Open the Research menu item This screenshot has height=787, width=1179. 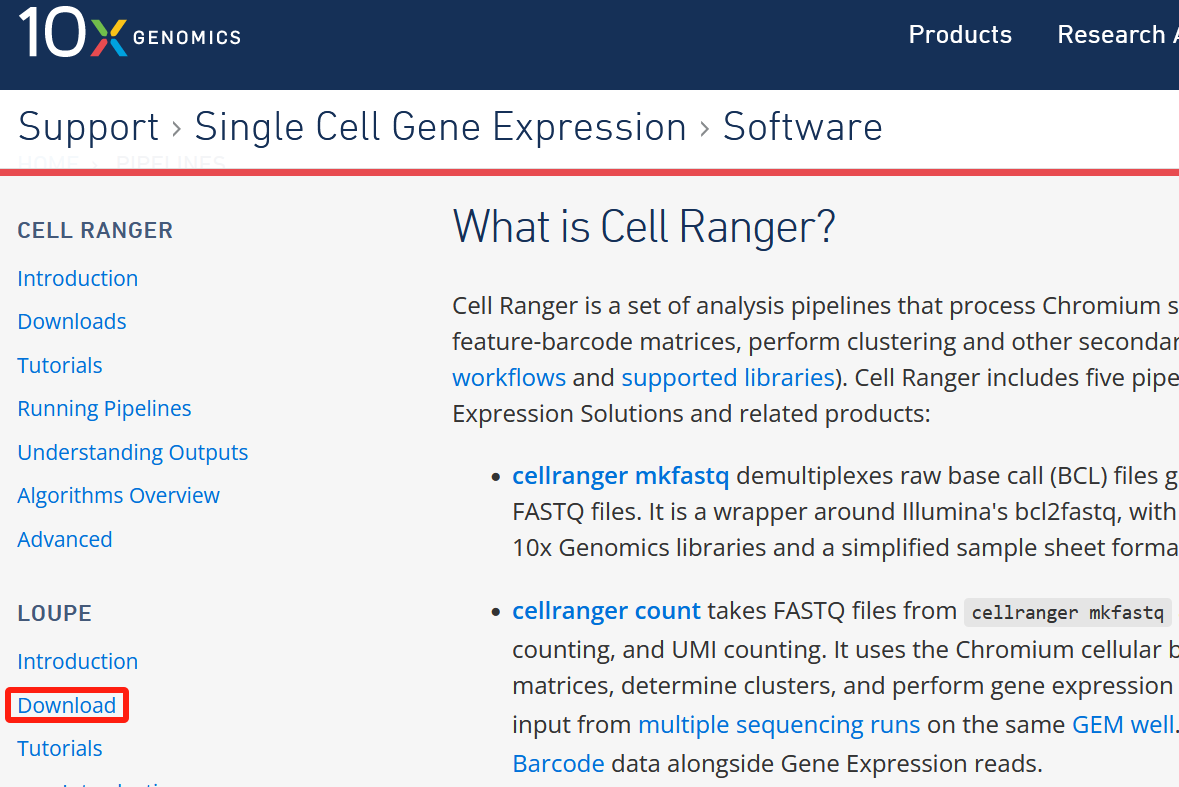[1117, 35]
